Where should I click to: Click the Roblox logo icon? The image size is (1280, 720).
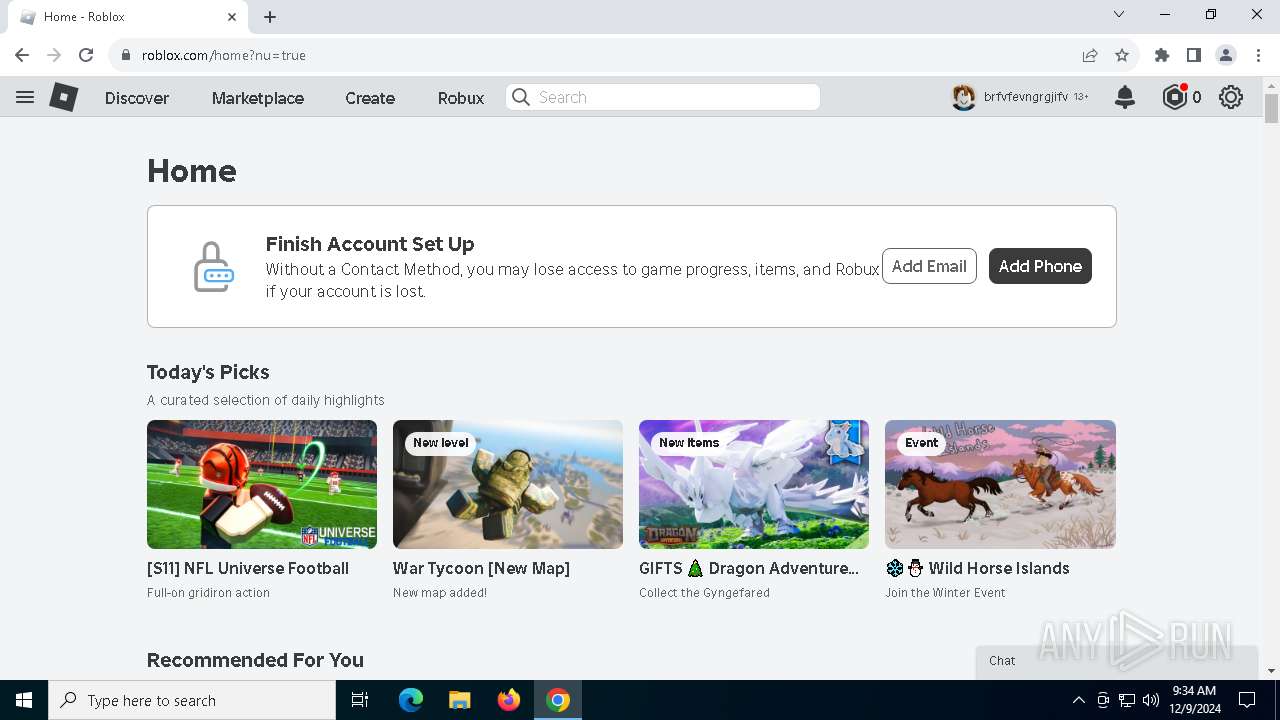[x=64, y=97]
